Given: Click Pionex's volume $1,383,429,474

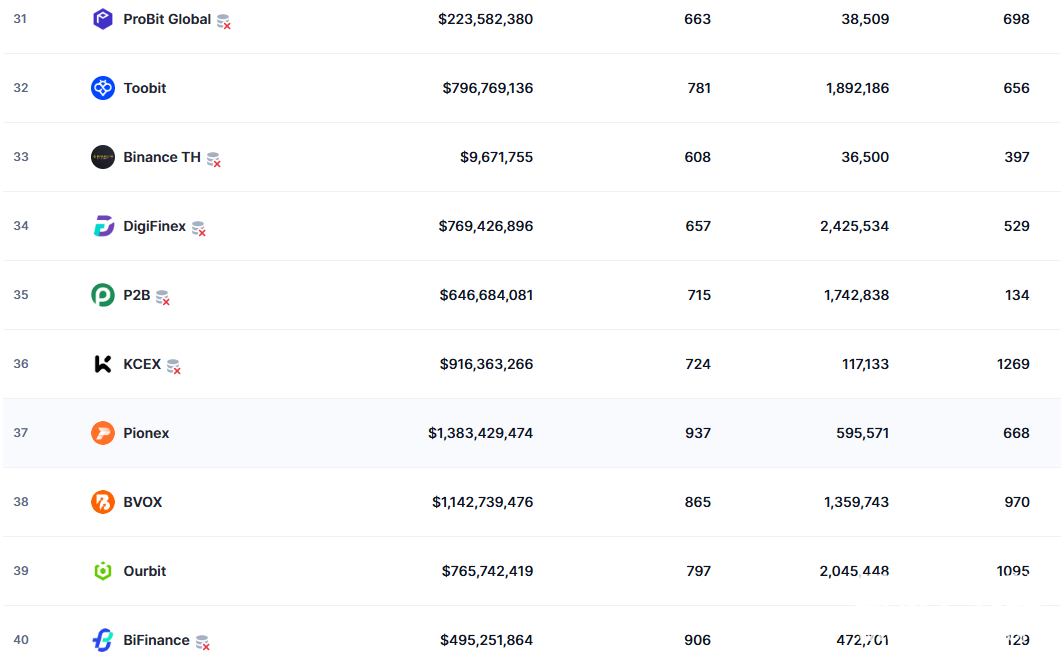Looking at the screenshot, I should pos(480,433).
